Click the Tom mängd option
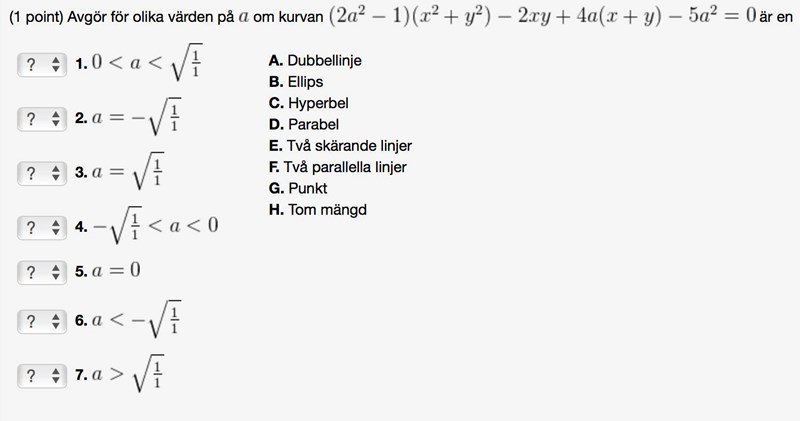The width and height of the screenshot is (800, 421). click(x=319, y=210)
